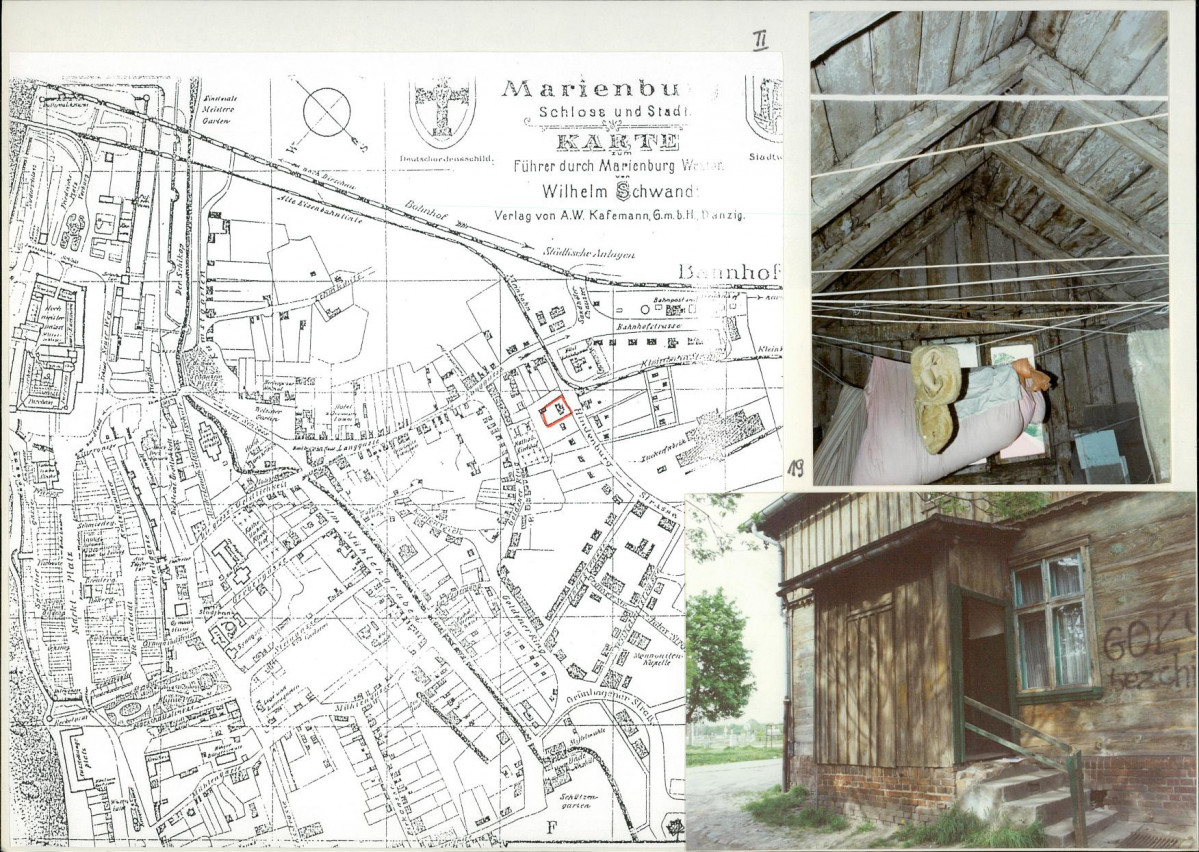
Task: Click the letter "F" at map bottom
Action: 551,827
